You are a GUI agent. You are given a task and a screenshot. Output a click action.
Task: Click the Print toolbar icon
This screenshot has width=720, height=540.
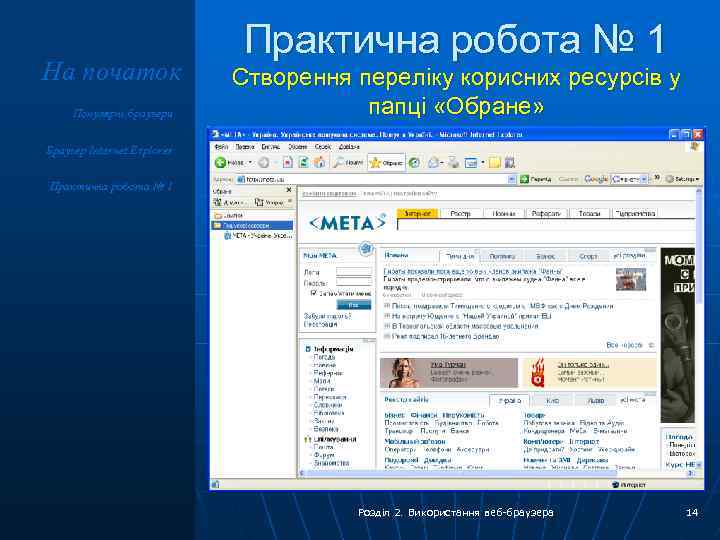click(454, 163)
